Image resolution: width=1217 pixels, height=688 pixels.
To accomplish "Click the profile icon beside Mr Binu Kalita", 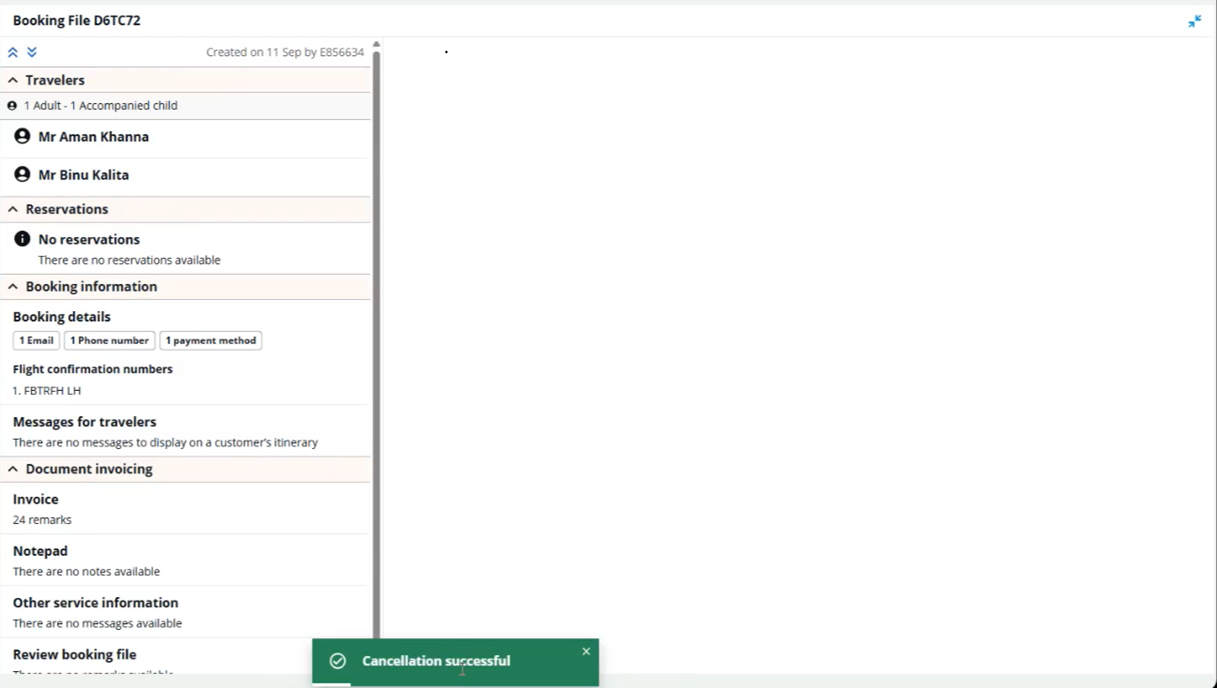I will [x=22, y=174].
